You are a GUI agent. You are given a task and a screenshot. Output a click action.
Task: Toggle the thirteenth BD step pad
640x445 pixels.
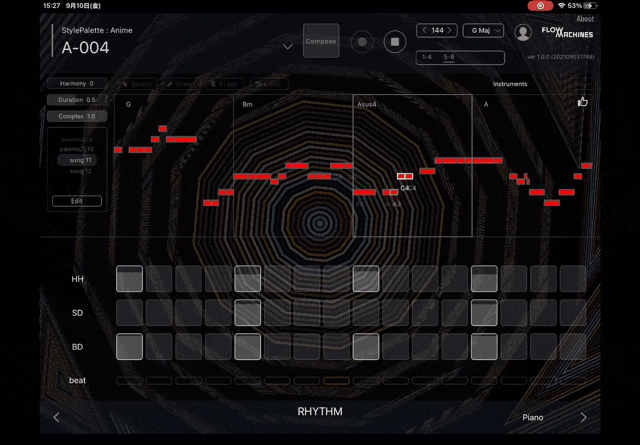[x=484, y=347]
